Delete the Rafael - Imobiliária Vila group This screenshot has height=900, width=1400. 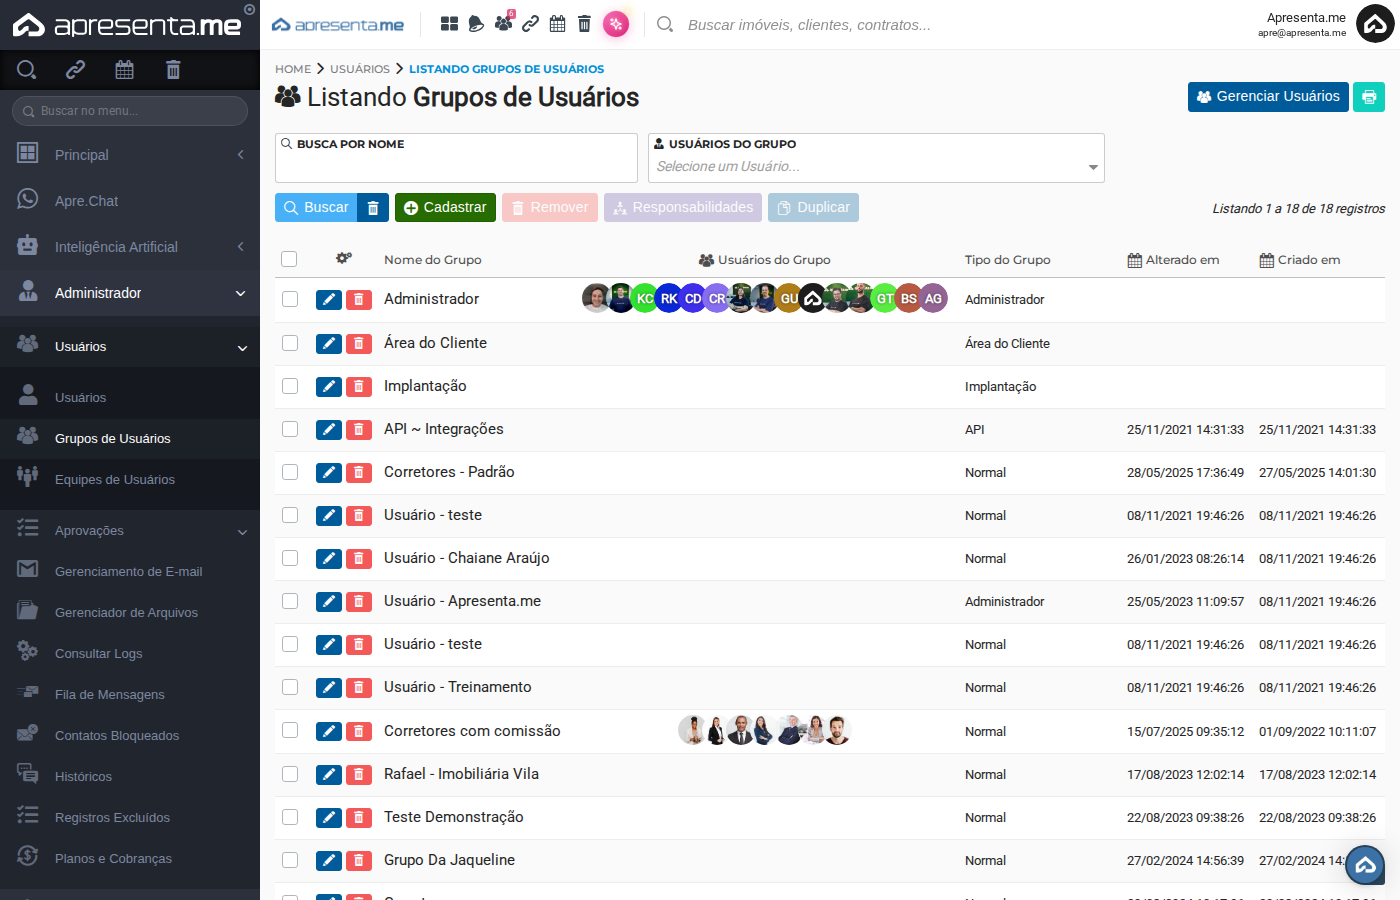tap(359, 775)
